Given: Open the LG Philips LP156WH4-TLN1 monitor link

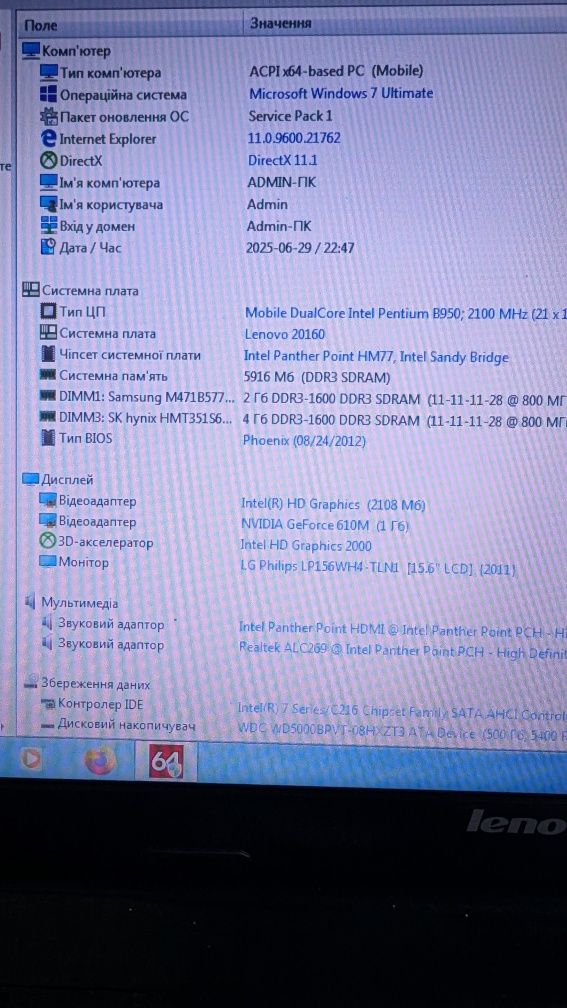Looking at the screenshot, I should pos(378,568).
